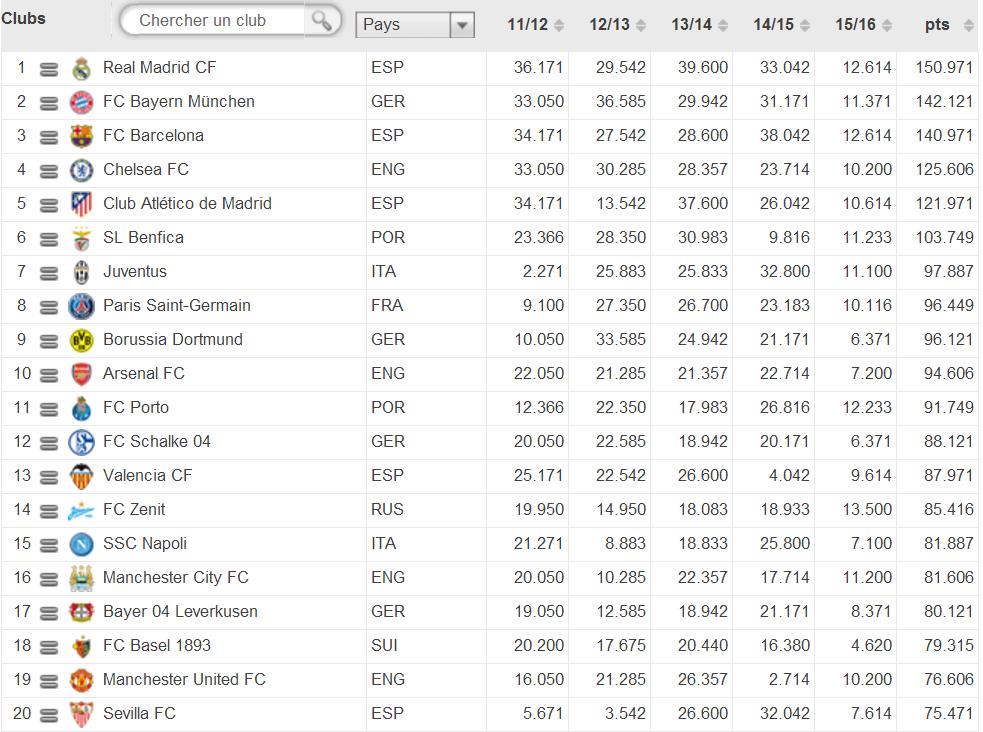This screenshot has height=732, width=983.
Task: Click the Chelsea FC crest icon
Action: pyautogui.click(x=81, y=170)
